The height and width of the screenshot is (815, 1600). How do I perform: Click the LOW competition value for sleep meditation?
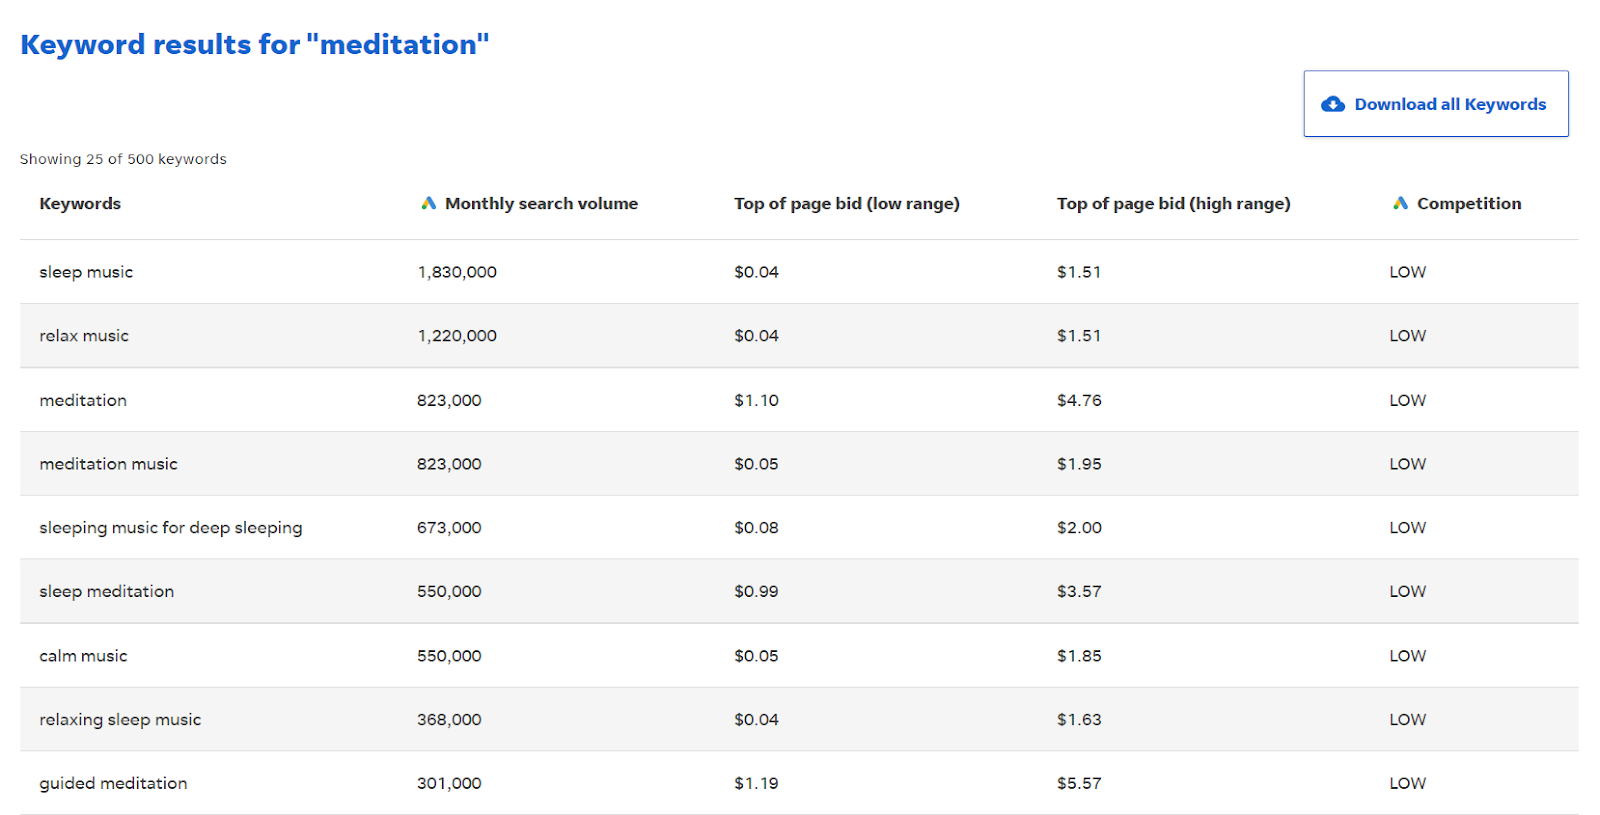tap(1407, 592)
